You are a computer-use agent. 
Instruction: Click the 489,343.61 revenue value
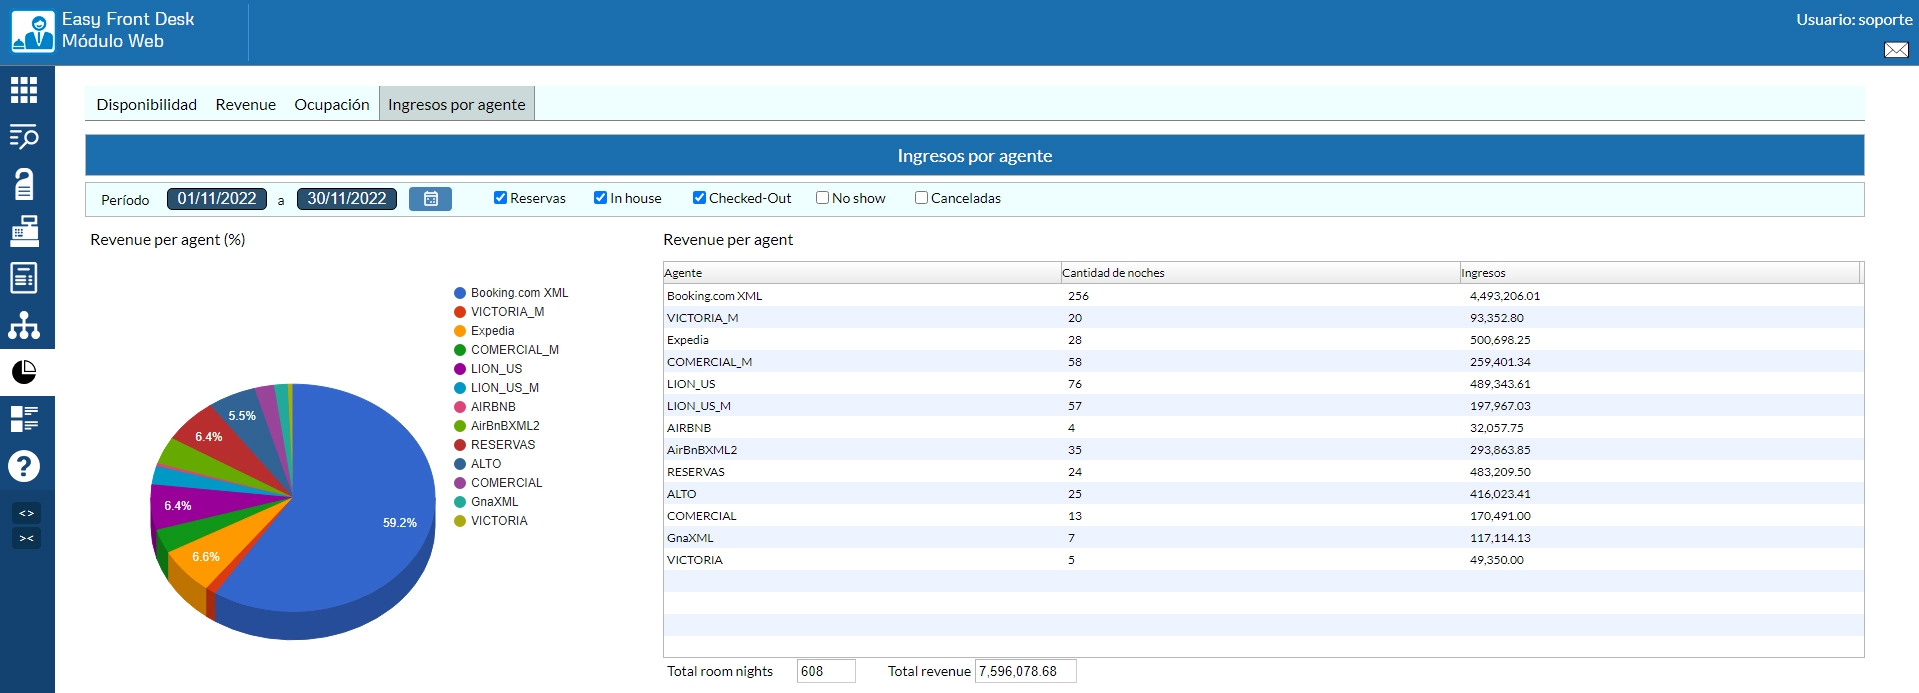[x=1500, y=384]
